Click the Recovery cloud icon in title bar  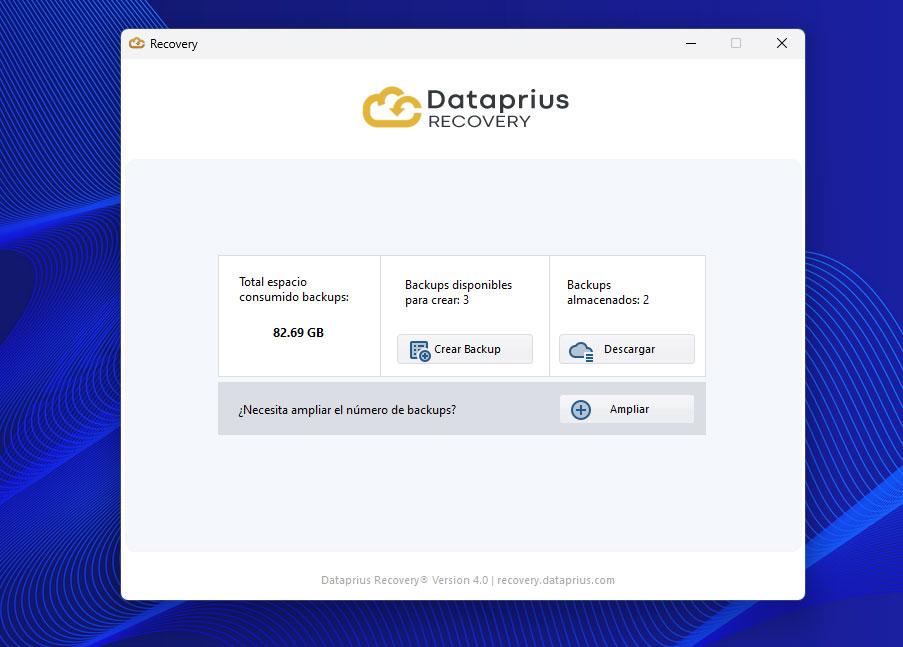tap(137, 43)
